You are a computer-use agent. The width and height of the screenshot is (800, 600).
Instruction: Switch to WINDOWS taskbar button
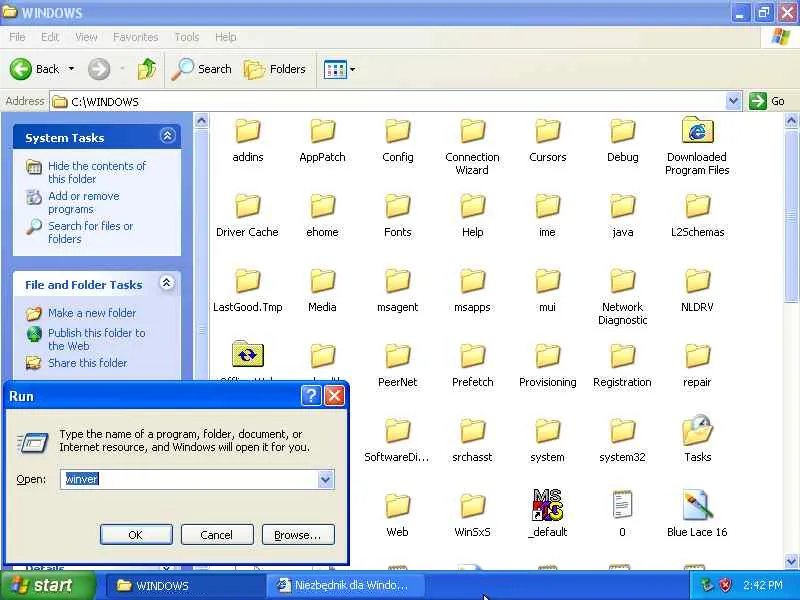[186, 585]
